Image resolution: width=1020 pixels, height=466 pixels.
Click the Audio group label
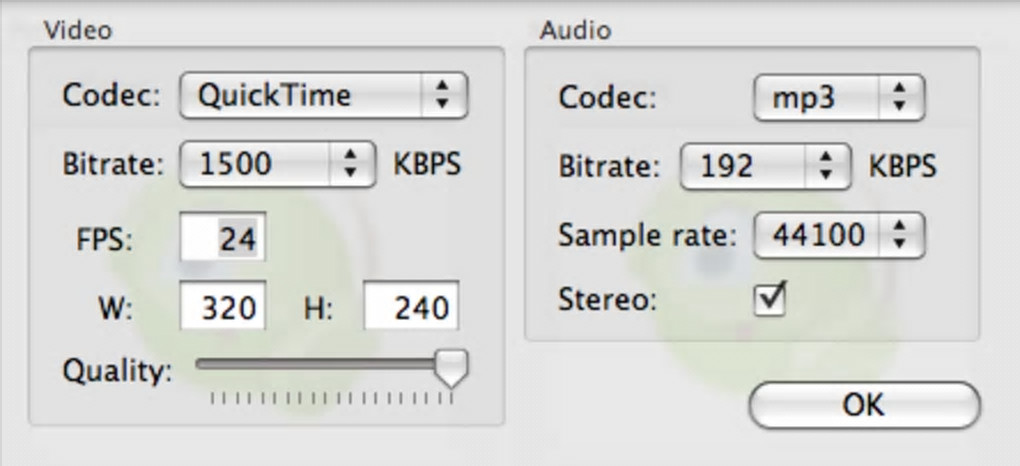click(575, 30)
